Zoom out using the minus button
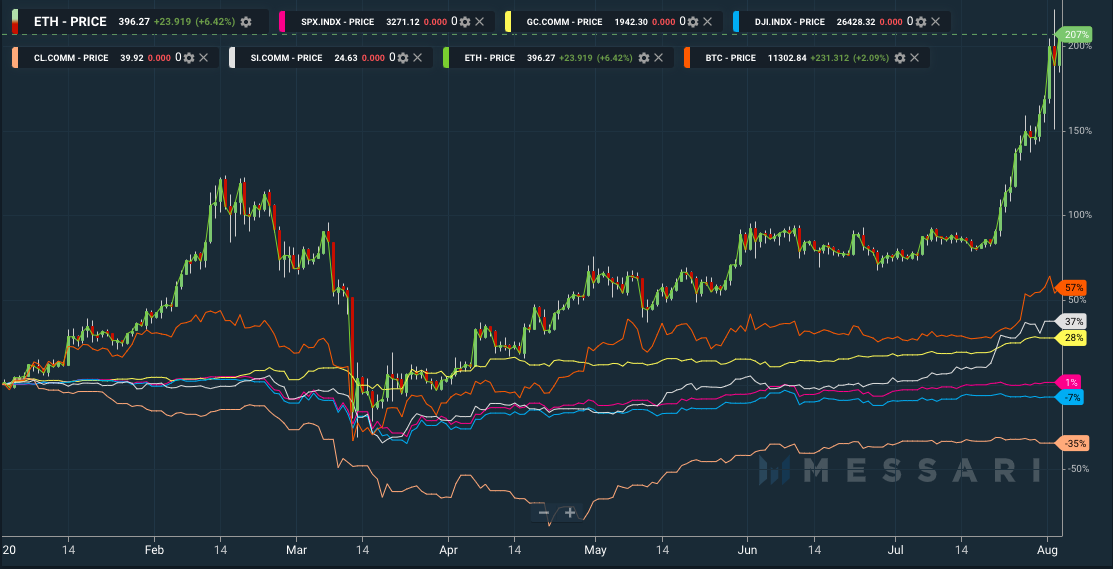1113x569 pixels. pos(544,513)
